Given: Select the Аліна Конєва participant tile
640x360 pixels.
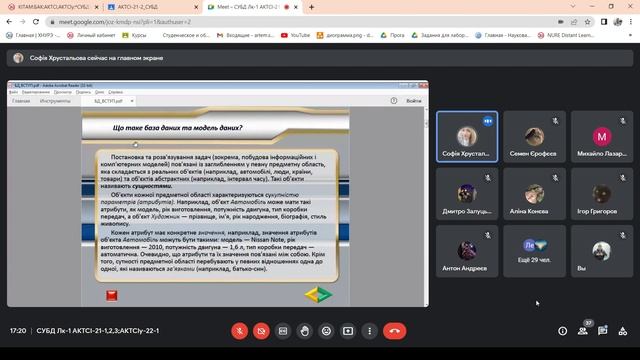Looking at the screenshot, I should (534, 194).
